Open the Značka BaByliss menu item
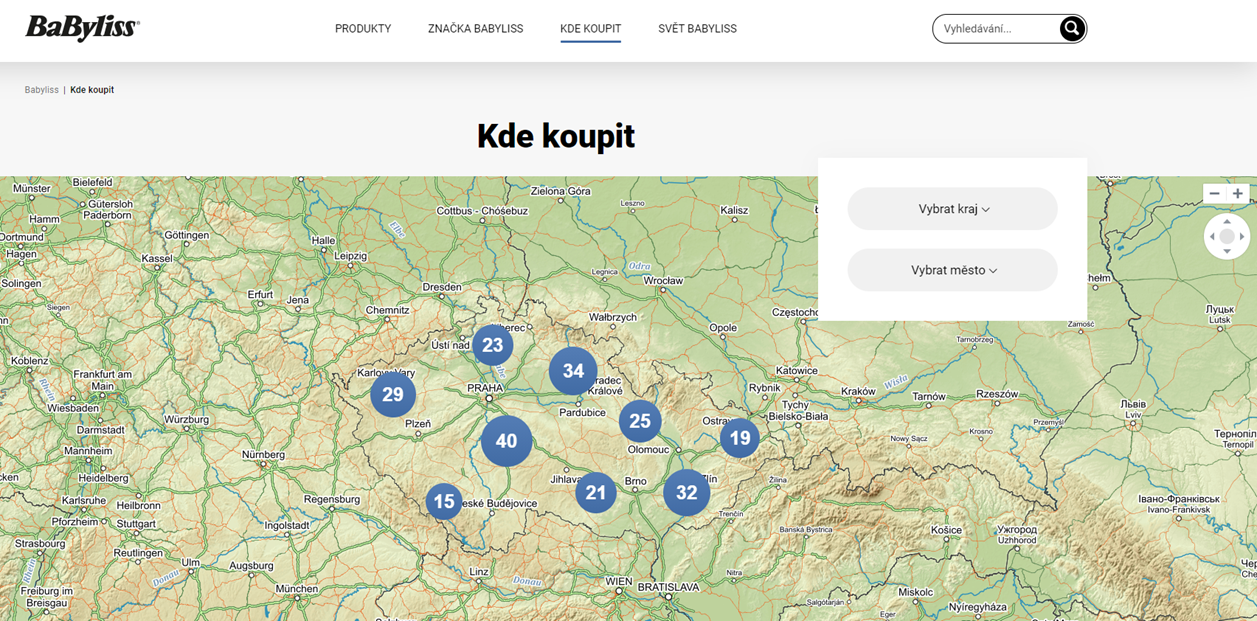Image resolution: width=1257 pixels, height=621 pixels. pos(475,29)
